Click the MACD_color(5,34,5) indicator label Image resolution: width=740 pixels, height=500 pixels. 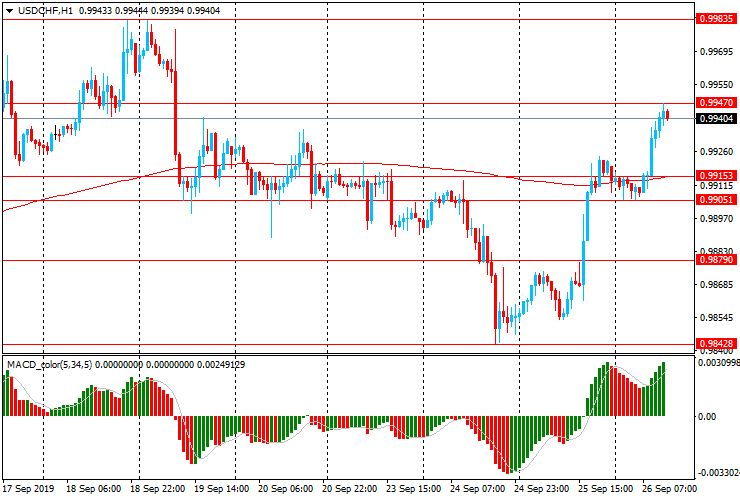pyautogui.click(x=50, y=364)
